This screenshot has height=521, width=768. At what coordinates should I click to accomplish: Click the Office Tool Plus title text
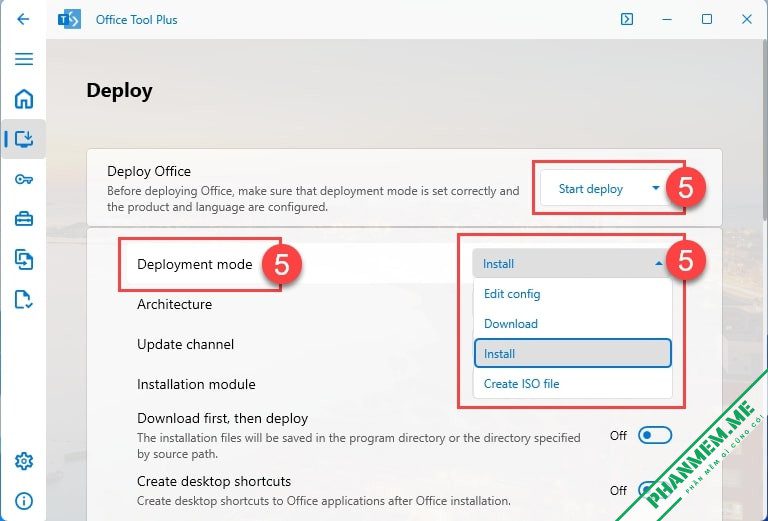click(137, 20)
